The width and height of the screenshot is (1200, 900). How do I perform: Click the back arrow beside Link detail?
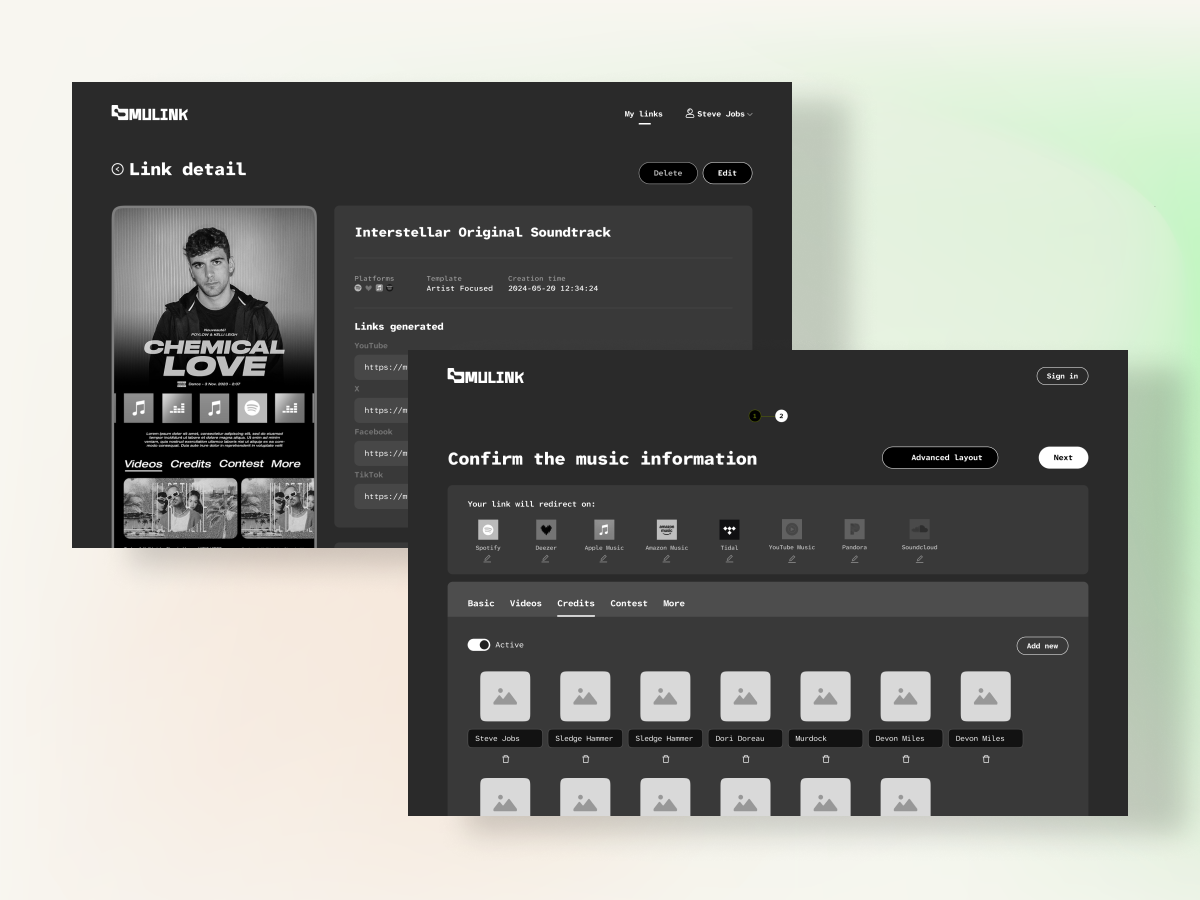click(118, 170)
